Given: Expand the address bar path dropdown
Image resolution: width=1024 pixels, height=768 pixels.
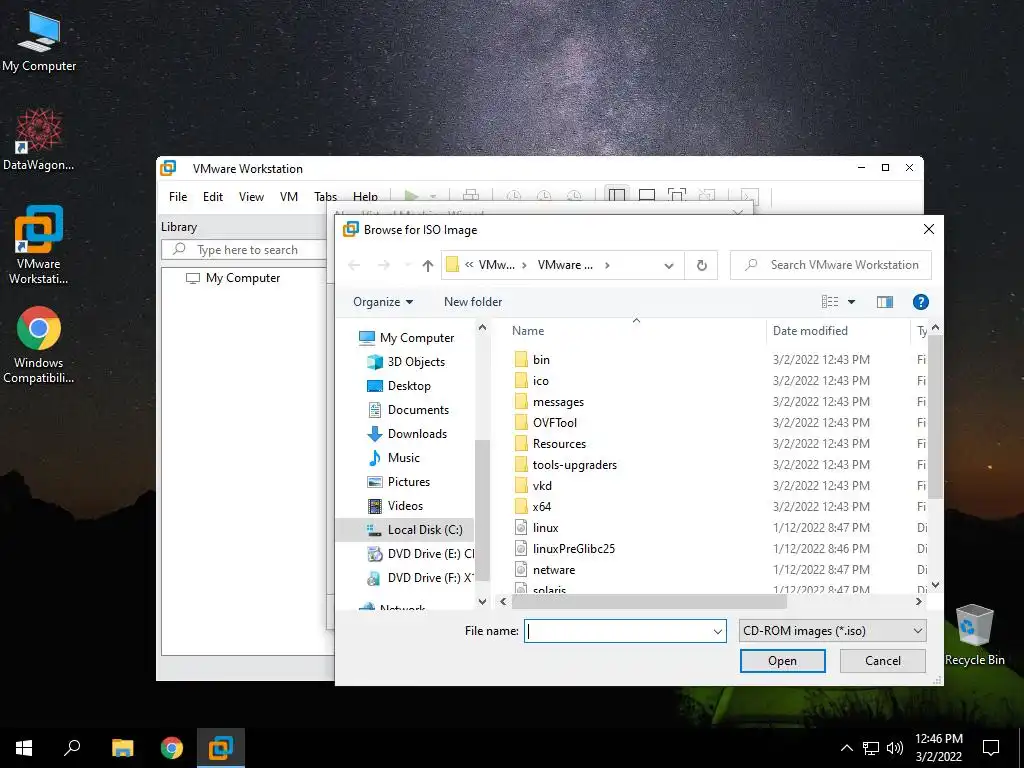Looking at the screenshot, I should 669,265.
